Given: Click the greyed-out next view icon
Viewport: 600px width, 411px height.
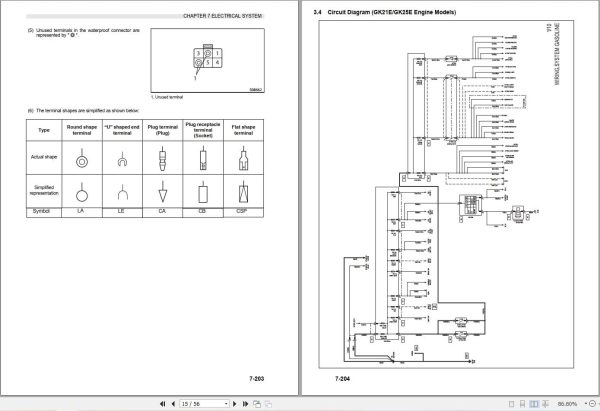Looking at the screenshot, I should (268, 404).
